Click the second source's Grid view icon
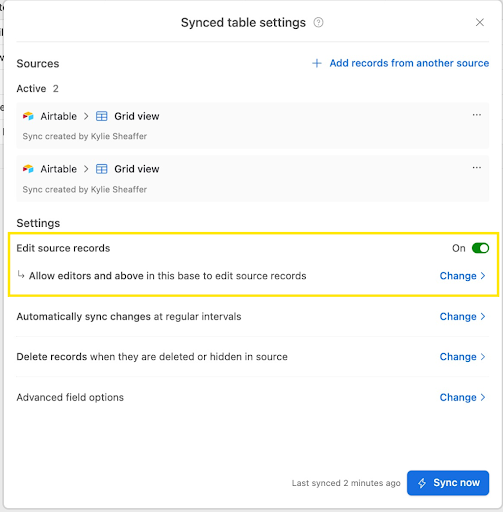This screenshot has height=512, width=503. (x=102, y=169)
